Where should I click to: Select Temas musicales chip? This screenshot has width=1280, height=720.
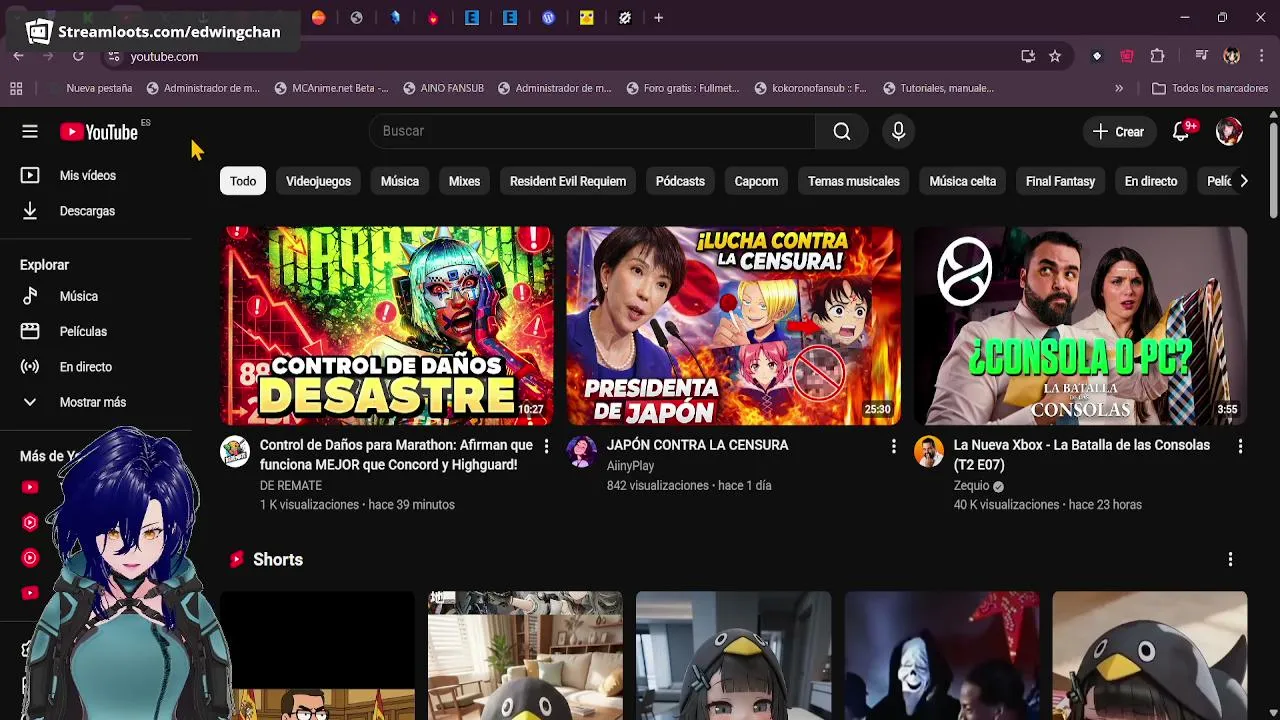[853, 181]
